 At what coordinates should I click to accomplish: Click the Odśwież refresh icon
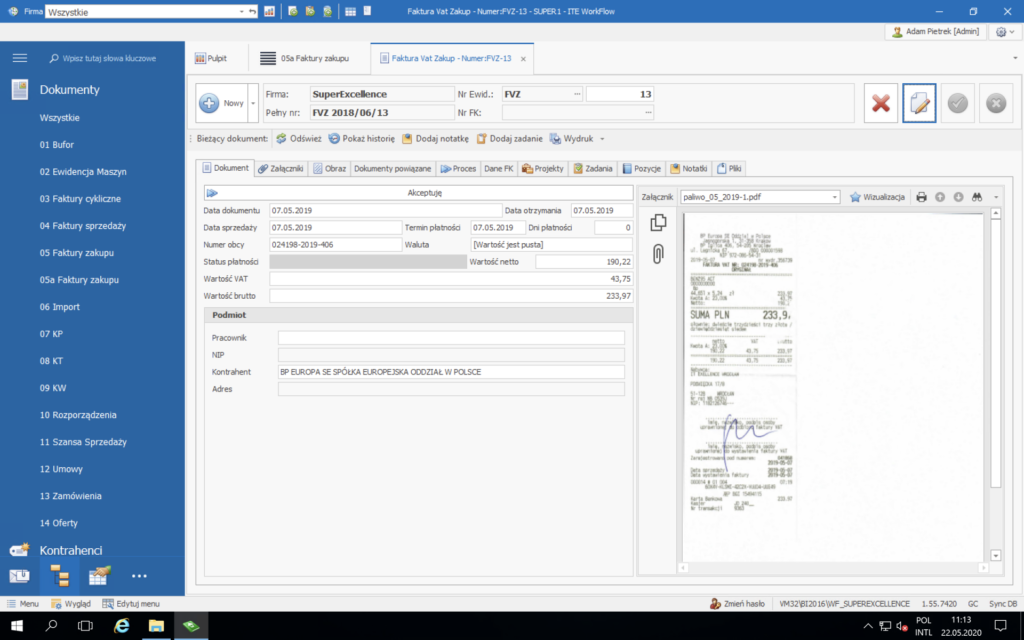coord(281,139)
